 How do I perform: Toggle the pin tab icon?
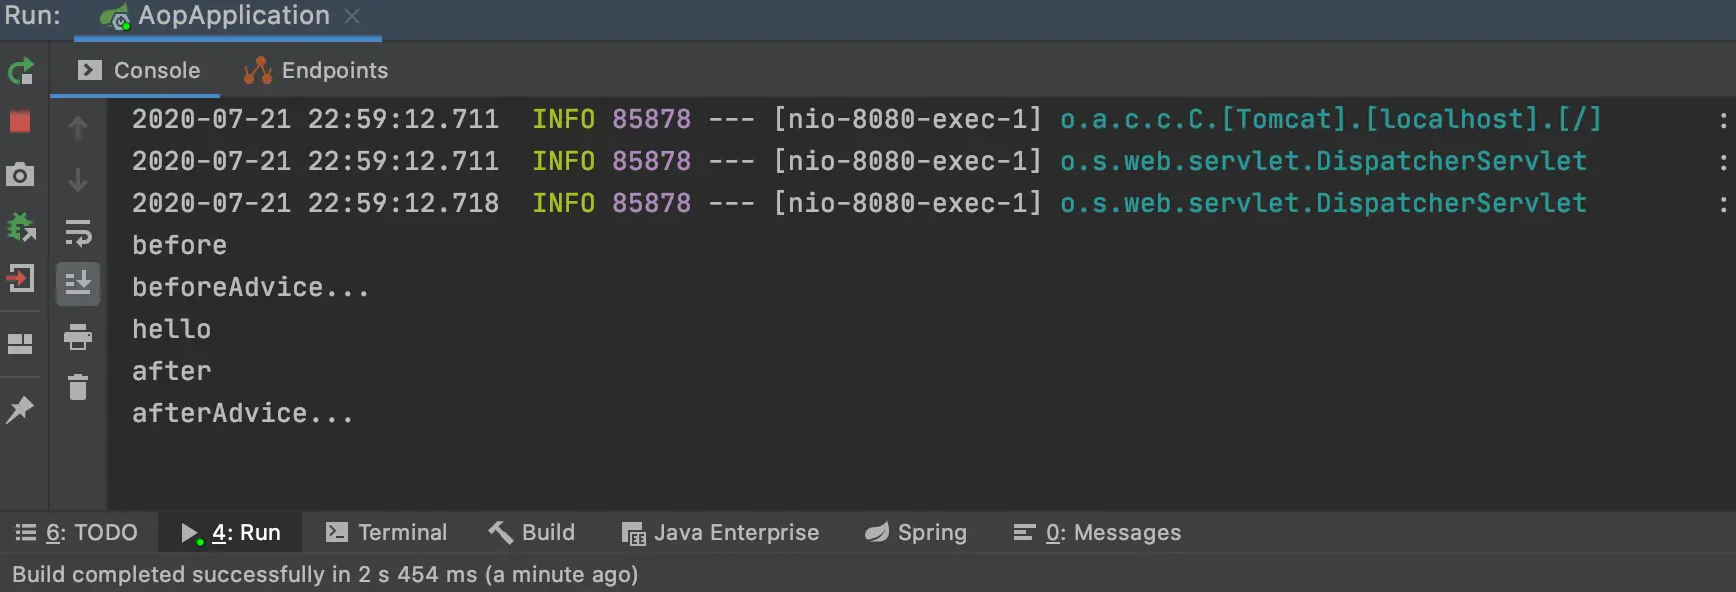point(21,409)
